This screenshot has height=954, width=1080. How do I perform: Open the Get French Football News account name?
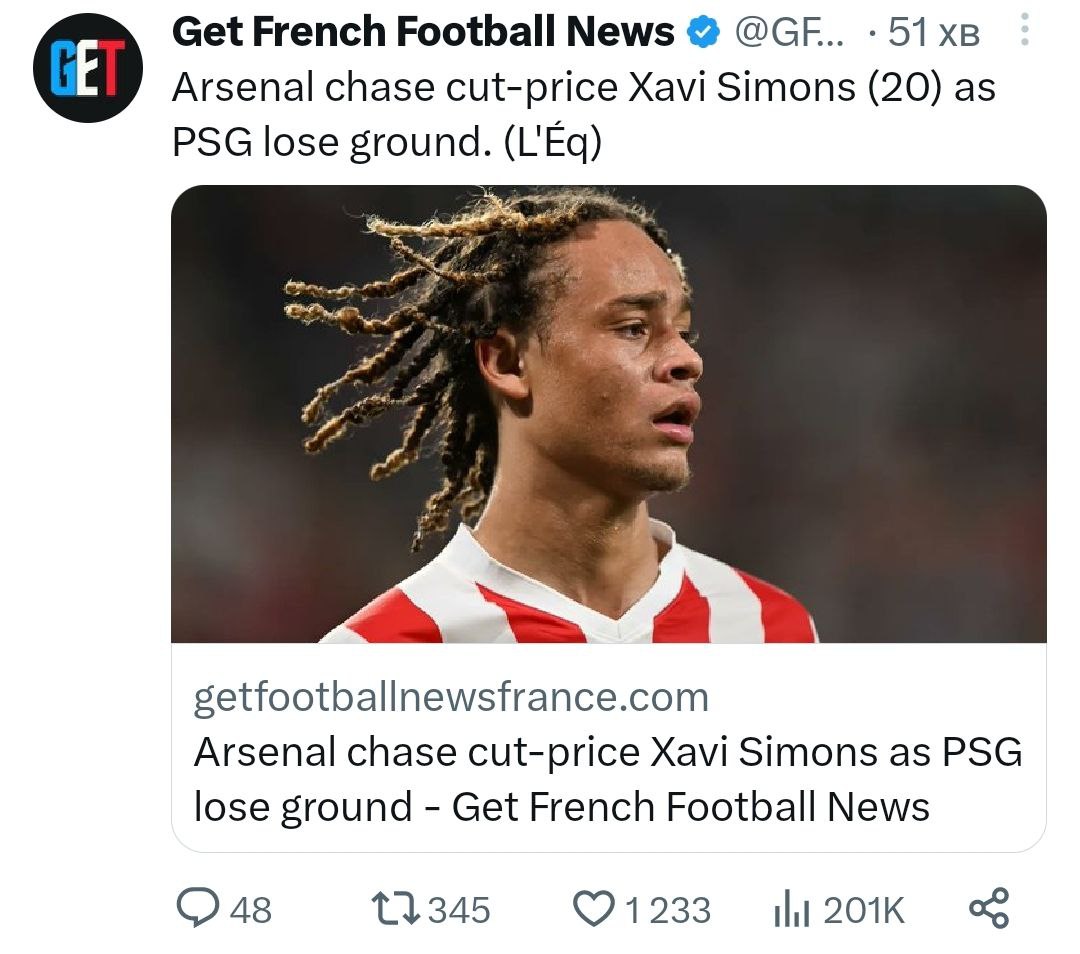click(423, 34)
